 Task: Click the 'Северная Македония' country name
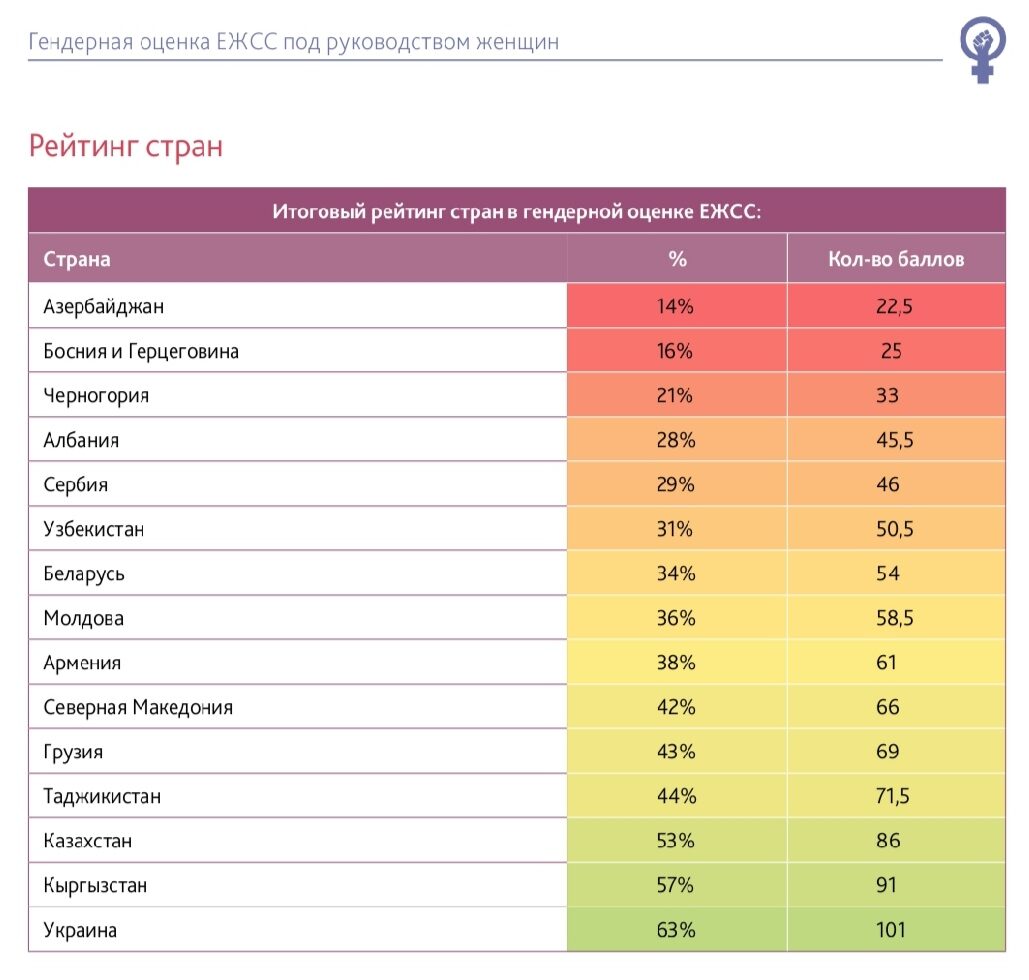pos(138,708)
